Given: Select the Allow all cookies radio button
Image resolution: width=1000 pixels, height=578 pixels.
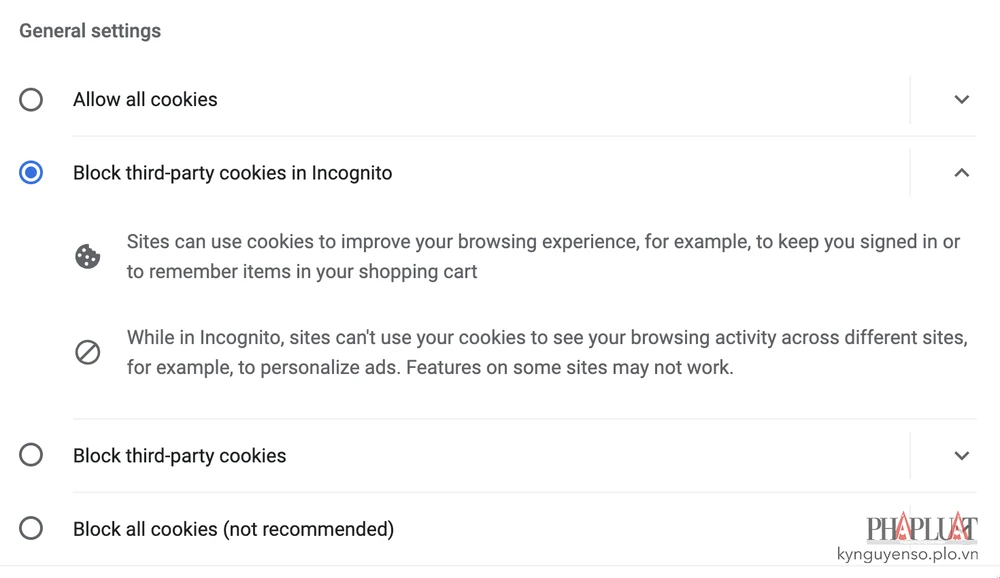Looking at the screenshot, I should (x=31, y=99).
